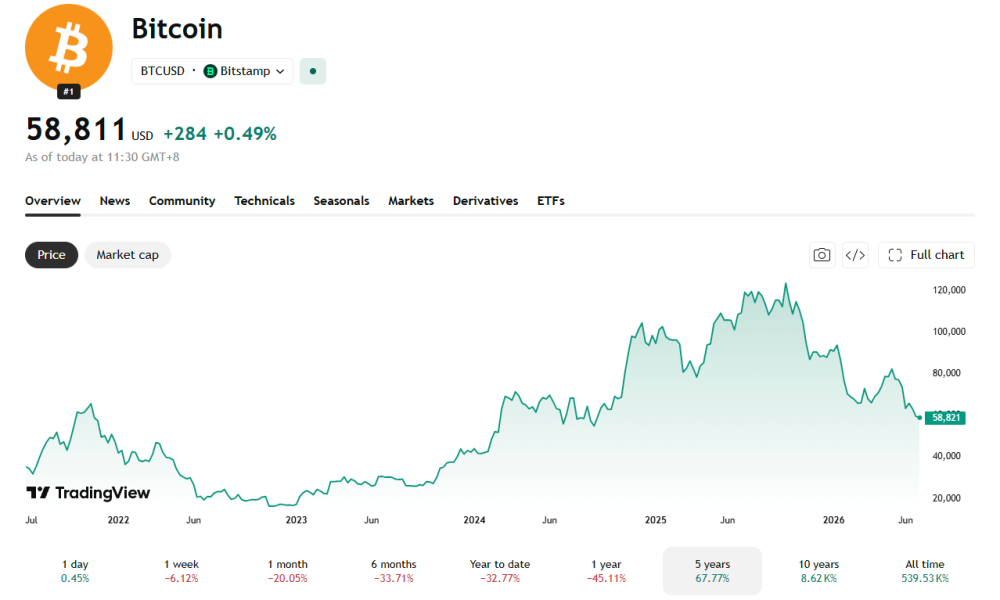Open the BTCUSD Bitstamp exchange dropdown

[x=212, y=71]
